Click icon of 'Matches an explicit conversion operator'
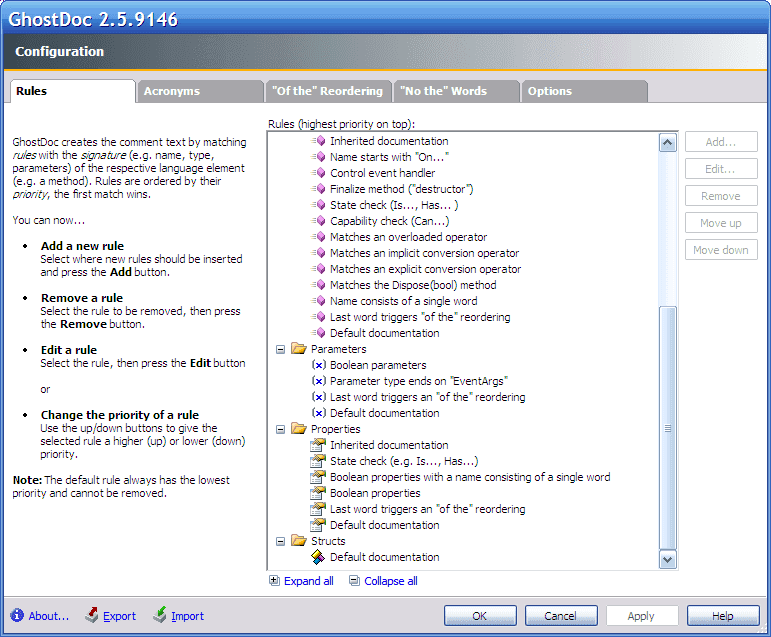 (319, 269)
